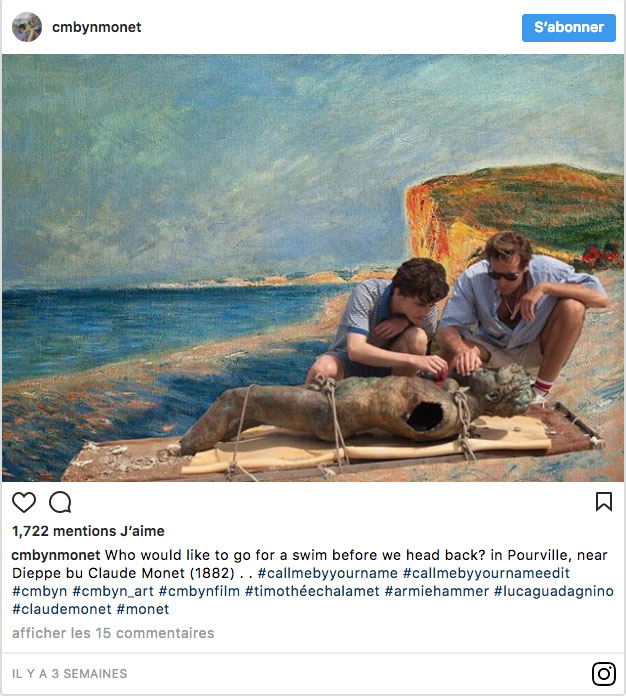626x696 pixels.
Task: Follow the #cmbyn_art hashtag link
Action: click(113, 591)
